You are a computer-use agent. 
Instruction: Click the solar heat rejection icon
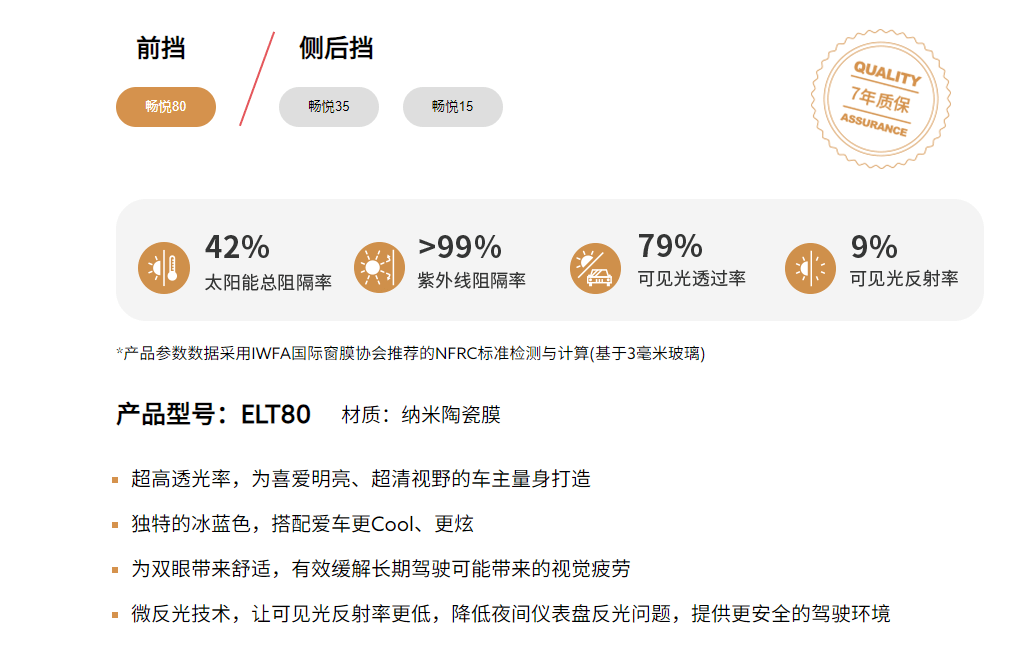coord(164,267)
